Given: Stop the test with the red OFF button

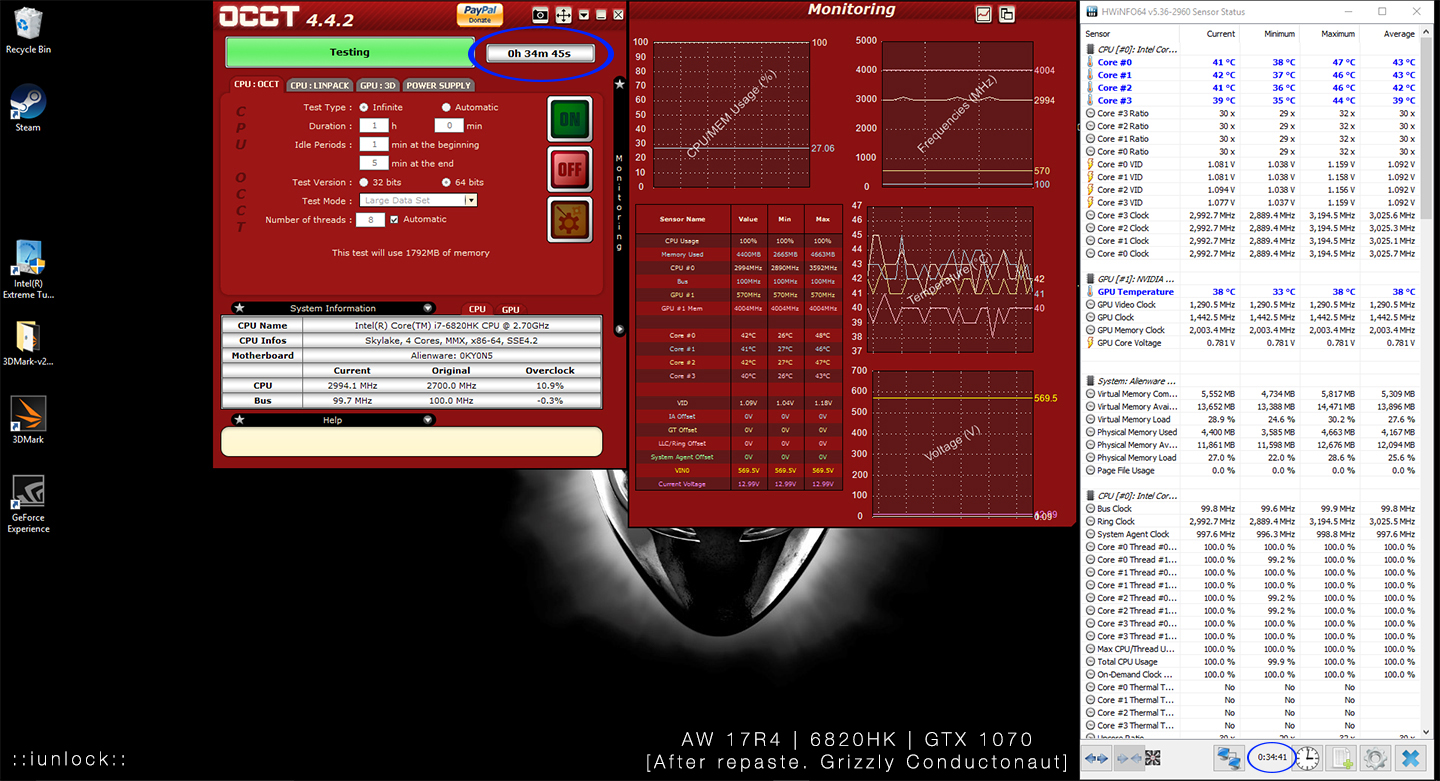Looking at the screenshot, I should 570,169.
